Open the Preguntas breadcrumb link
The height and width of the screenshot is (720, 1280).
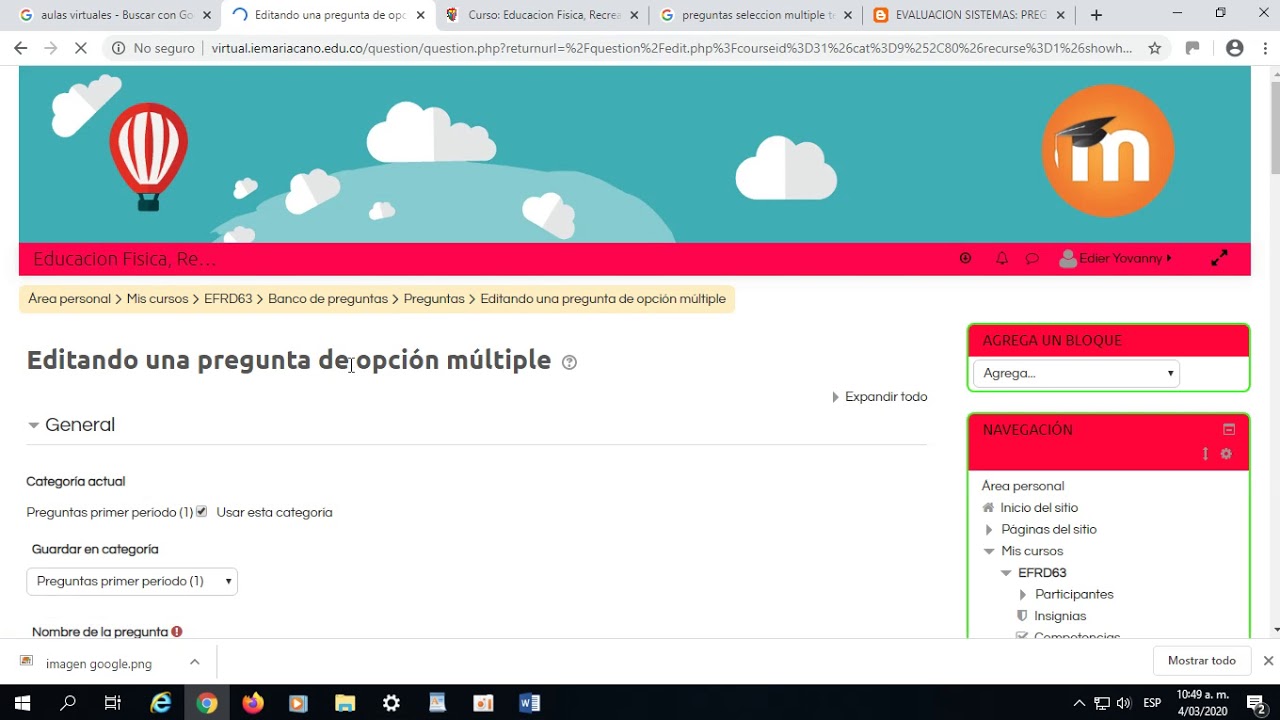click(x=434, y=299)
